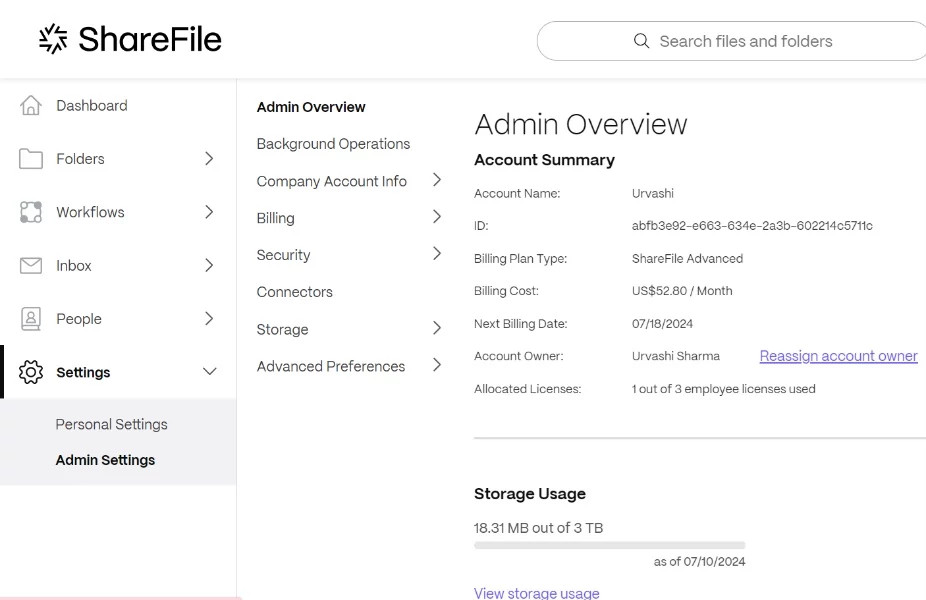Click the as of 07/10/2024 text

tap(699, 562)
